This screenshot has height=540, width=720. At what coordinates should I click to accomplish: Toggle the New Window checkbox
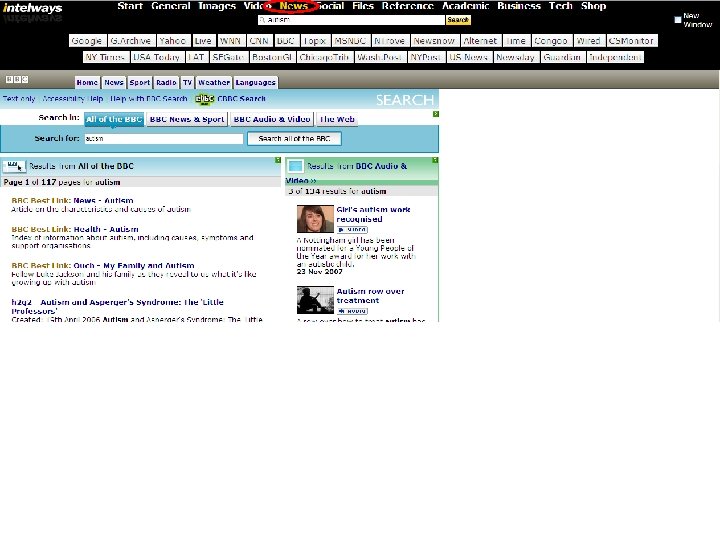point(678,20)
